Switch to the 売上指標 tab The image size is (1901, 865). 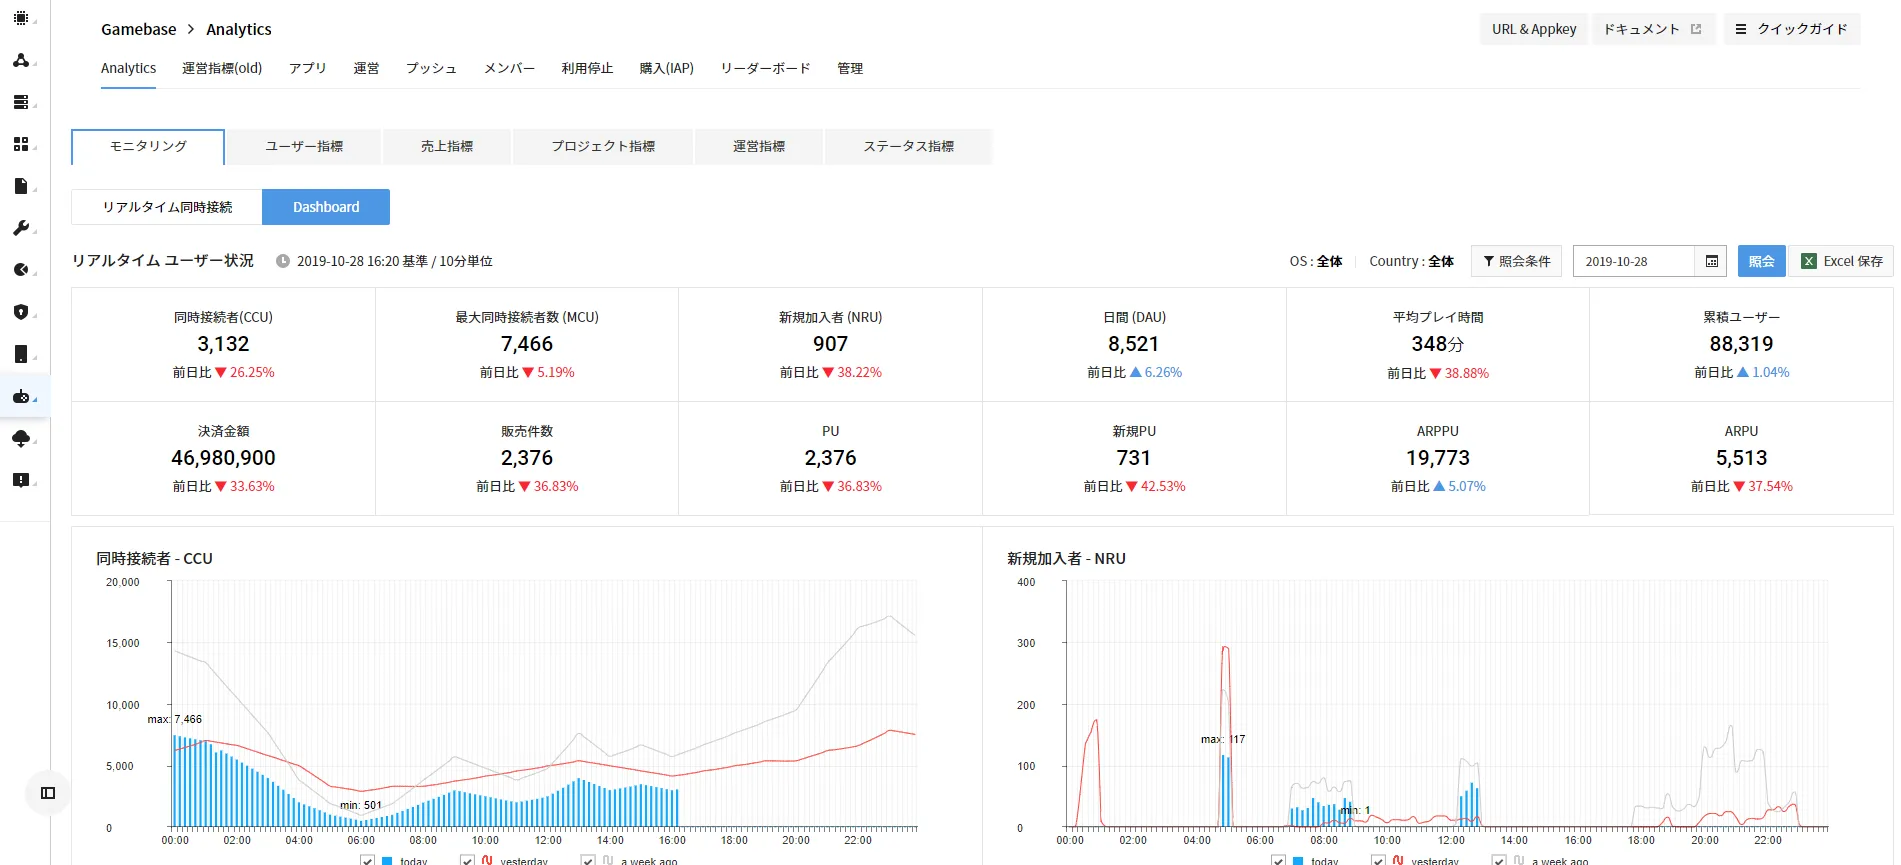pyautogui.click(x=447, y=146)
